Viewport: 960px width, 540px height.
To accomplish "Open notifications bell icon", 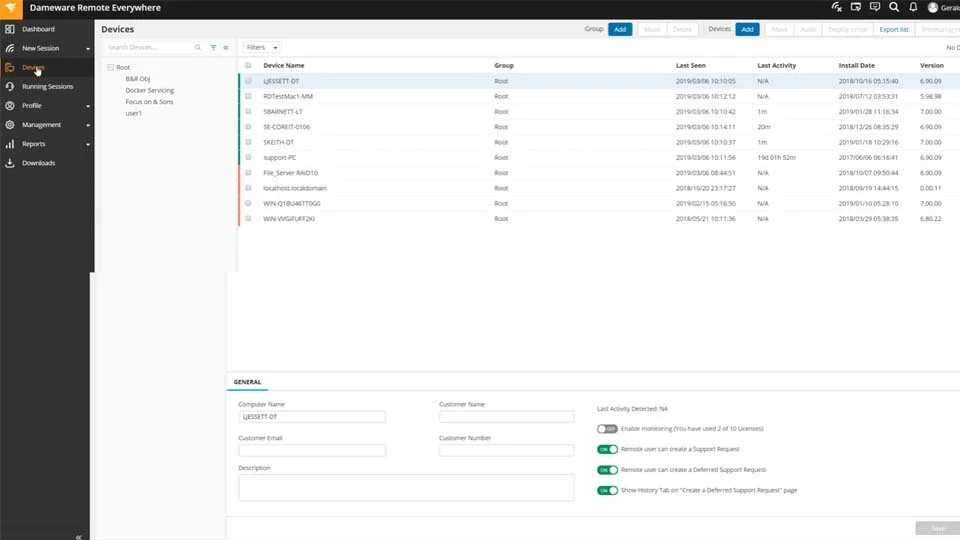I will click(913, 7).
